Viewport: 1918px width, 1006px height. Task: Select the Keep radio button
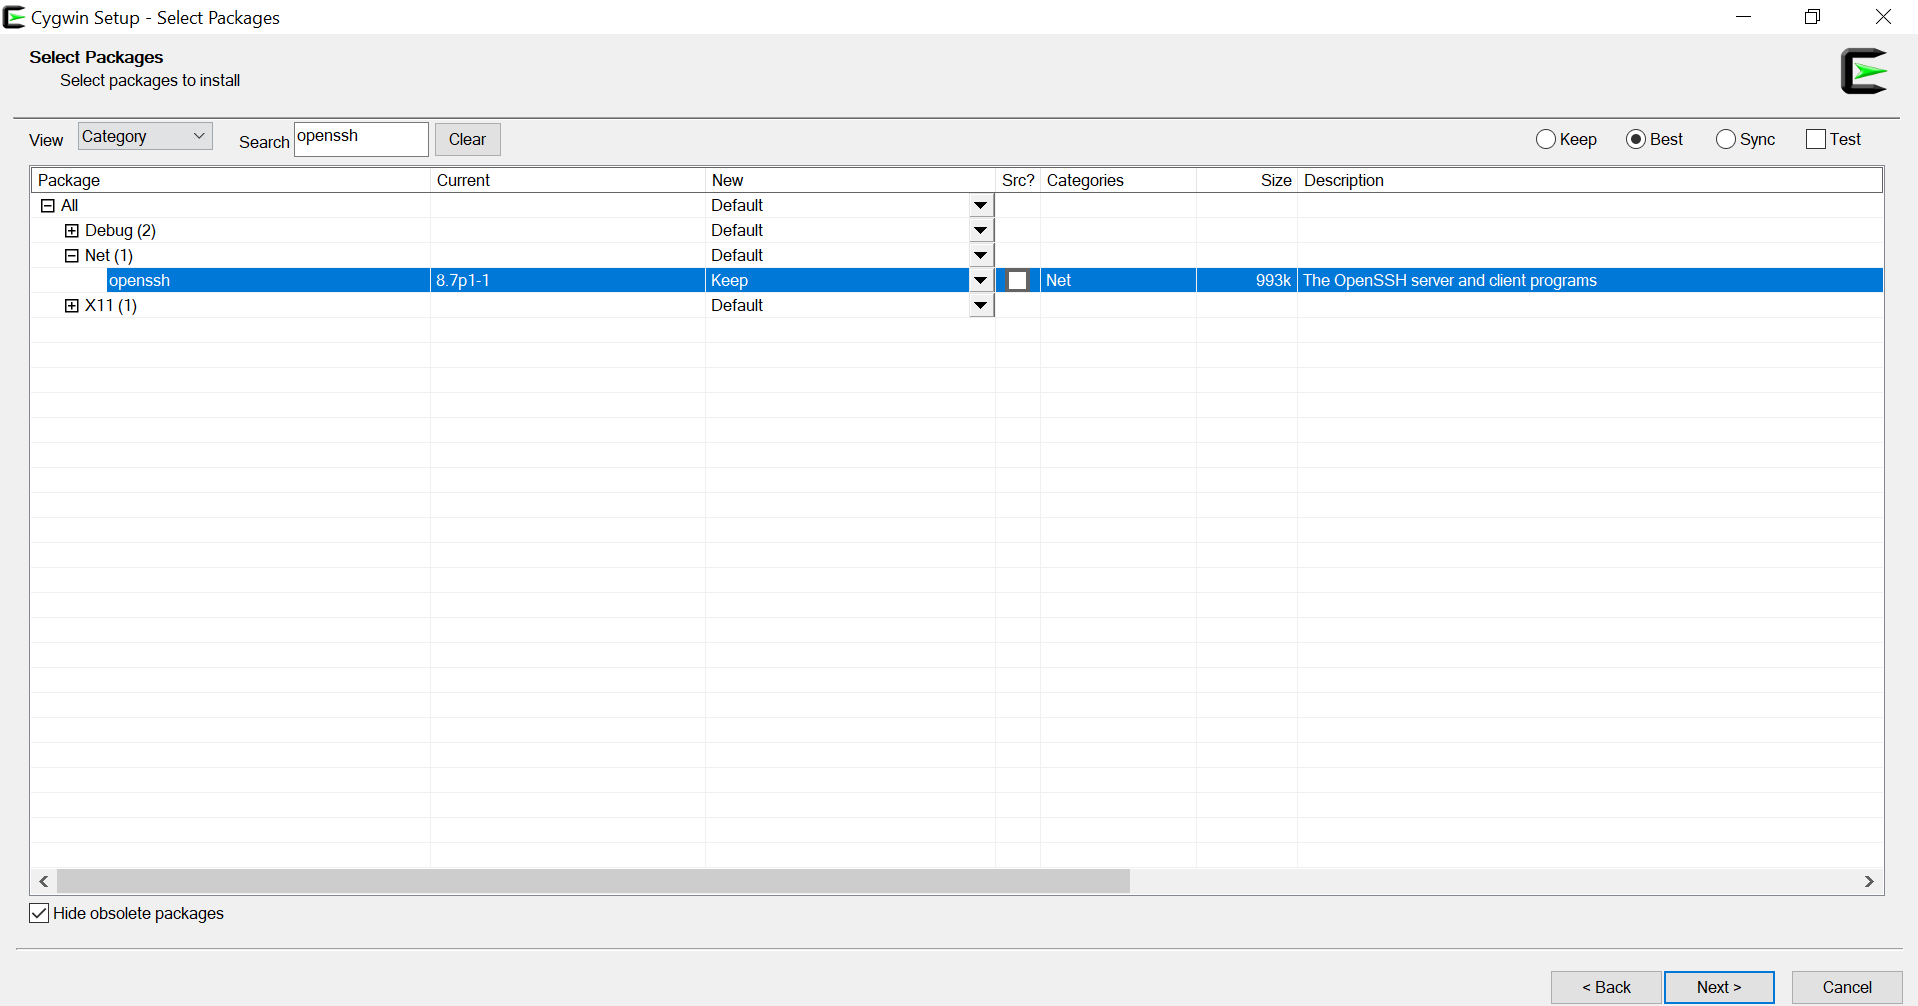click(x=1546, y=139)
